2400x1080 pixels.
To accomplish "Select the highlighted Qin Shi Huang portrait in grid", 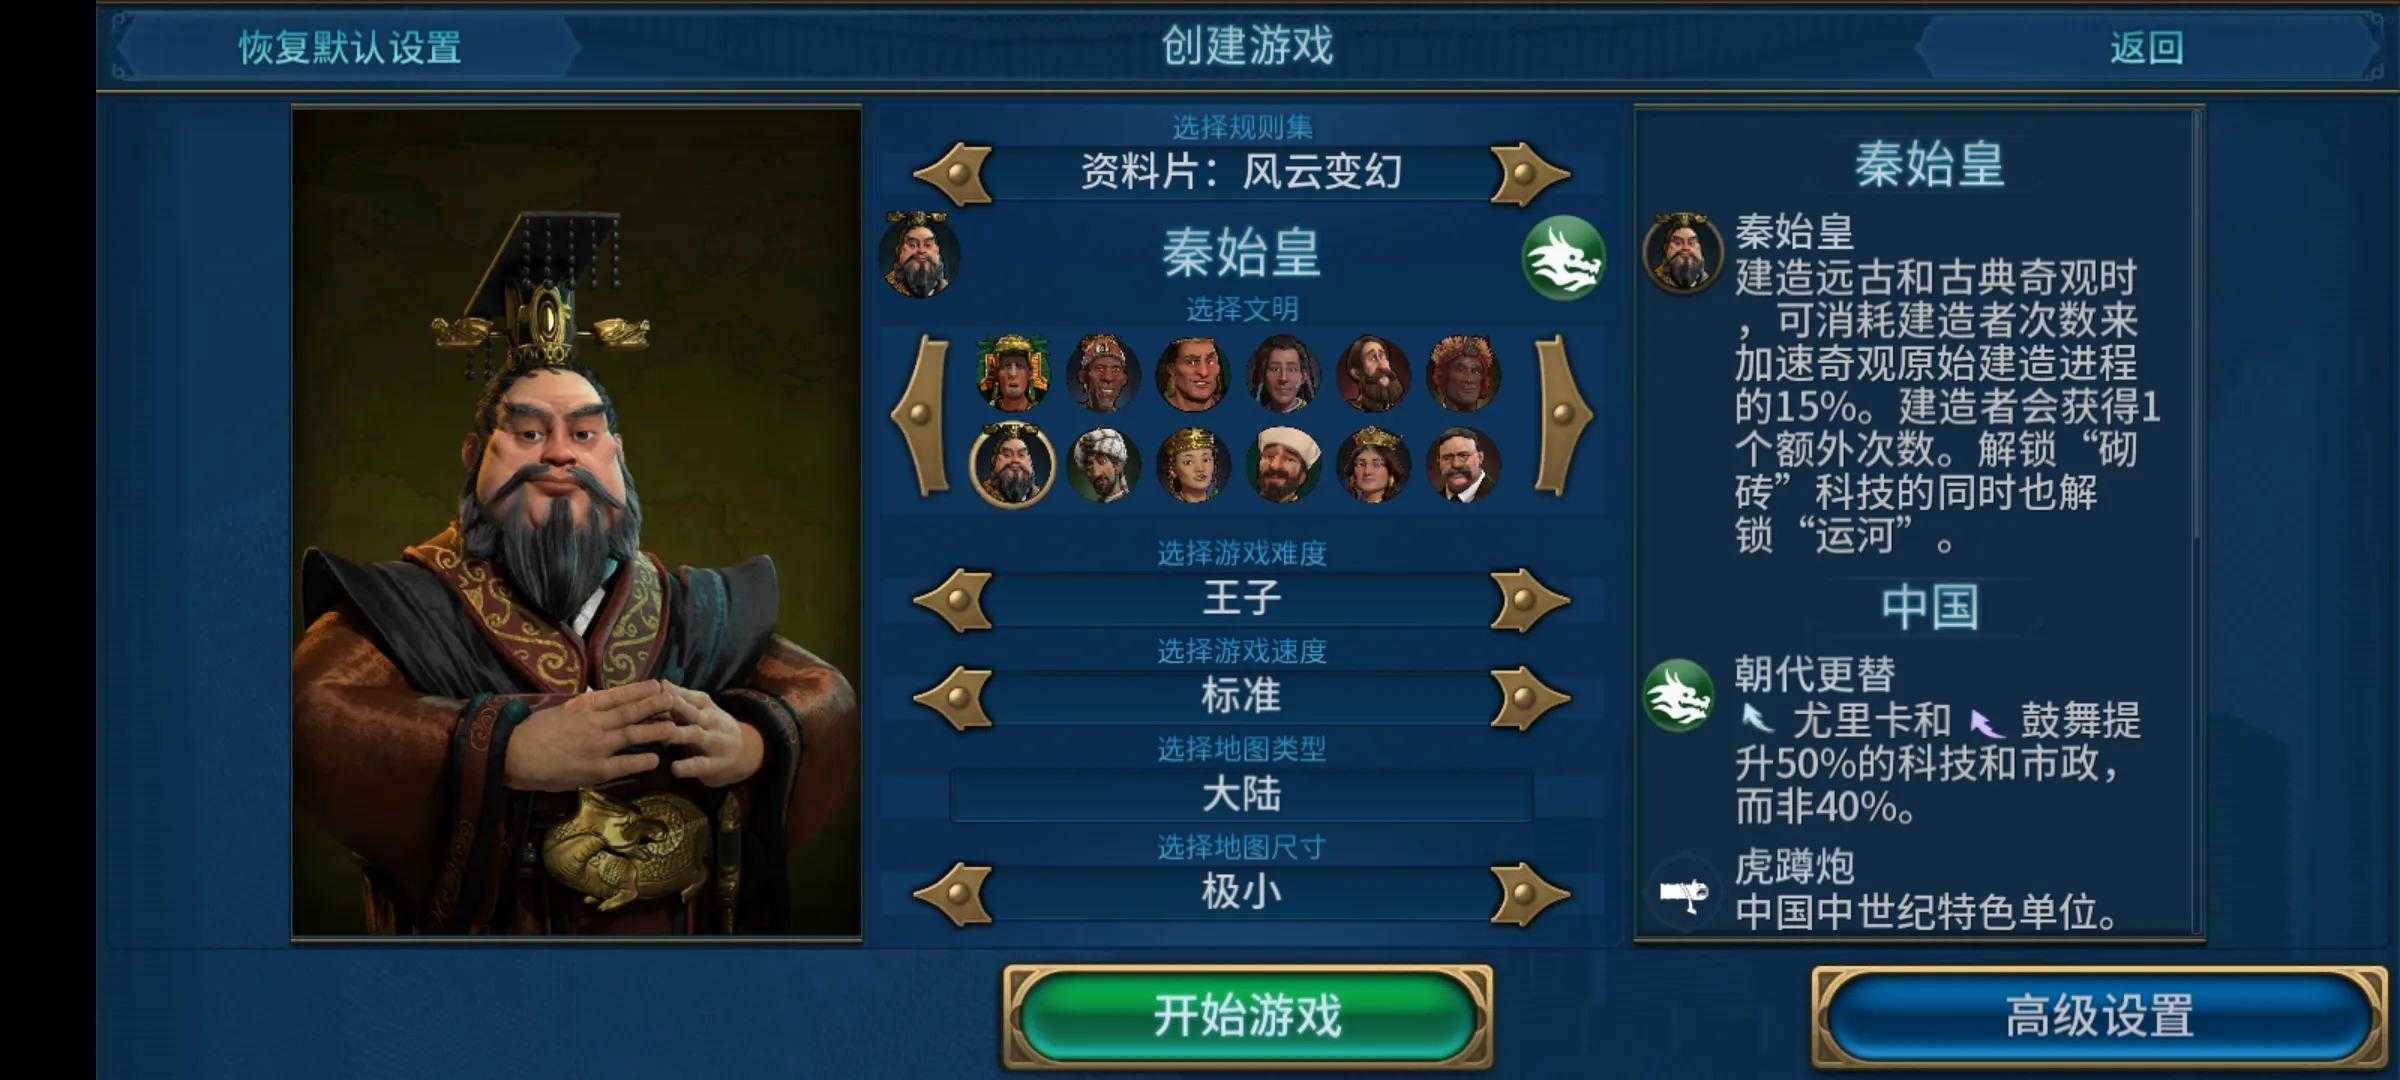I will pyautogui.click(x=1012, y=465).
